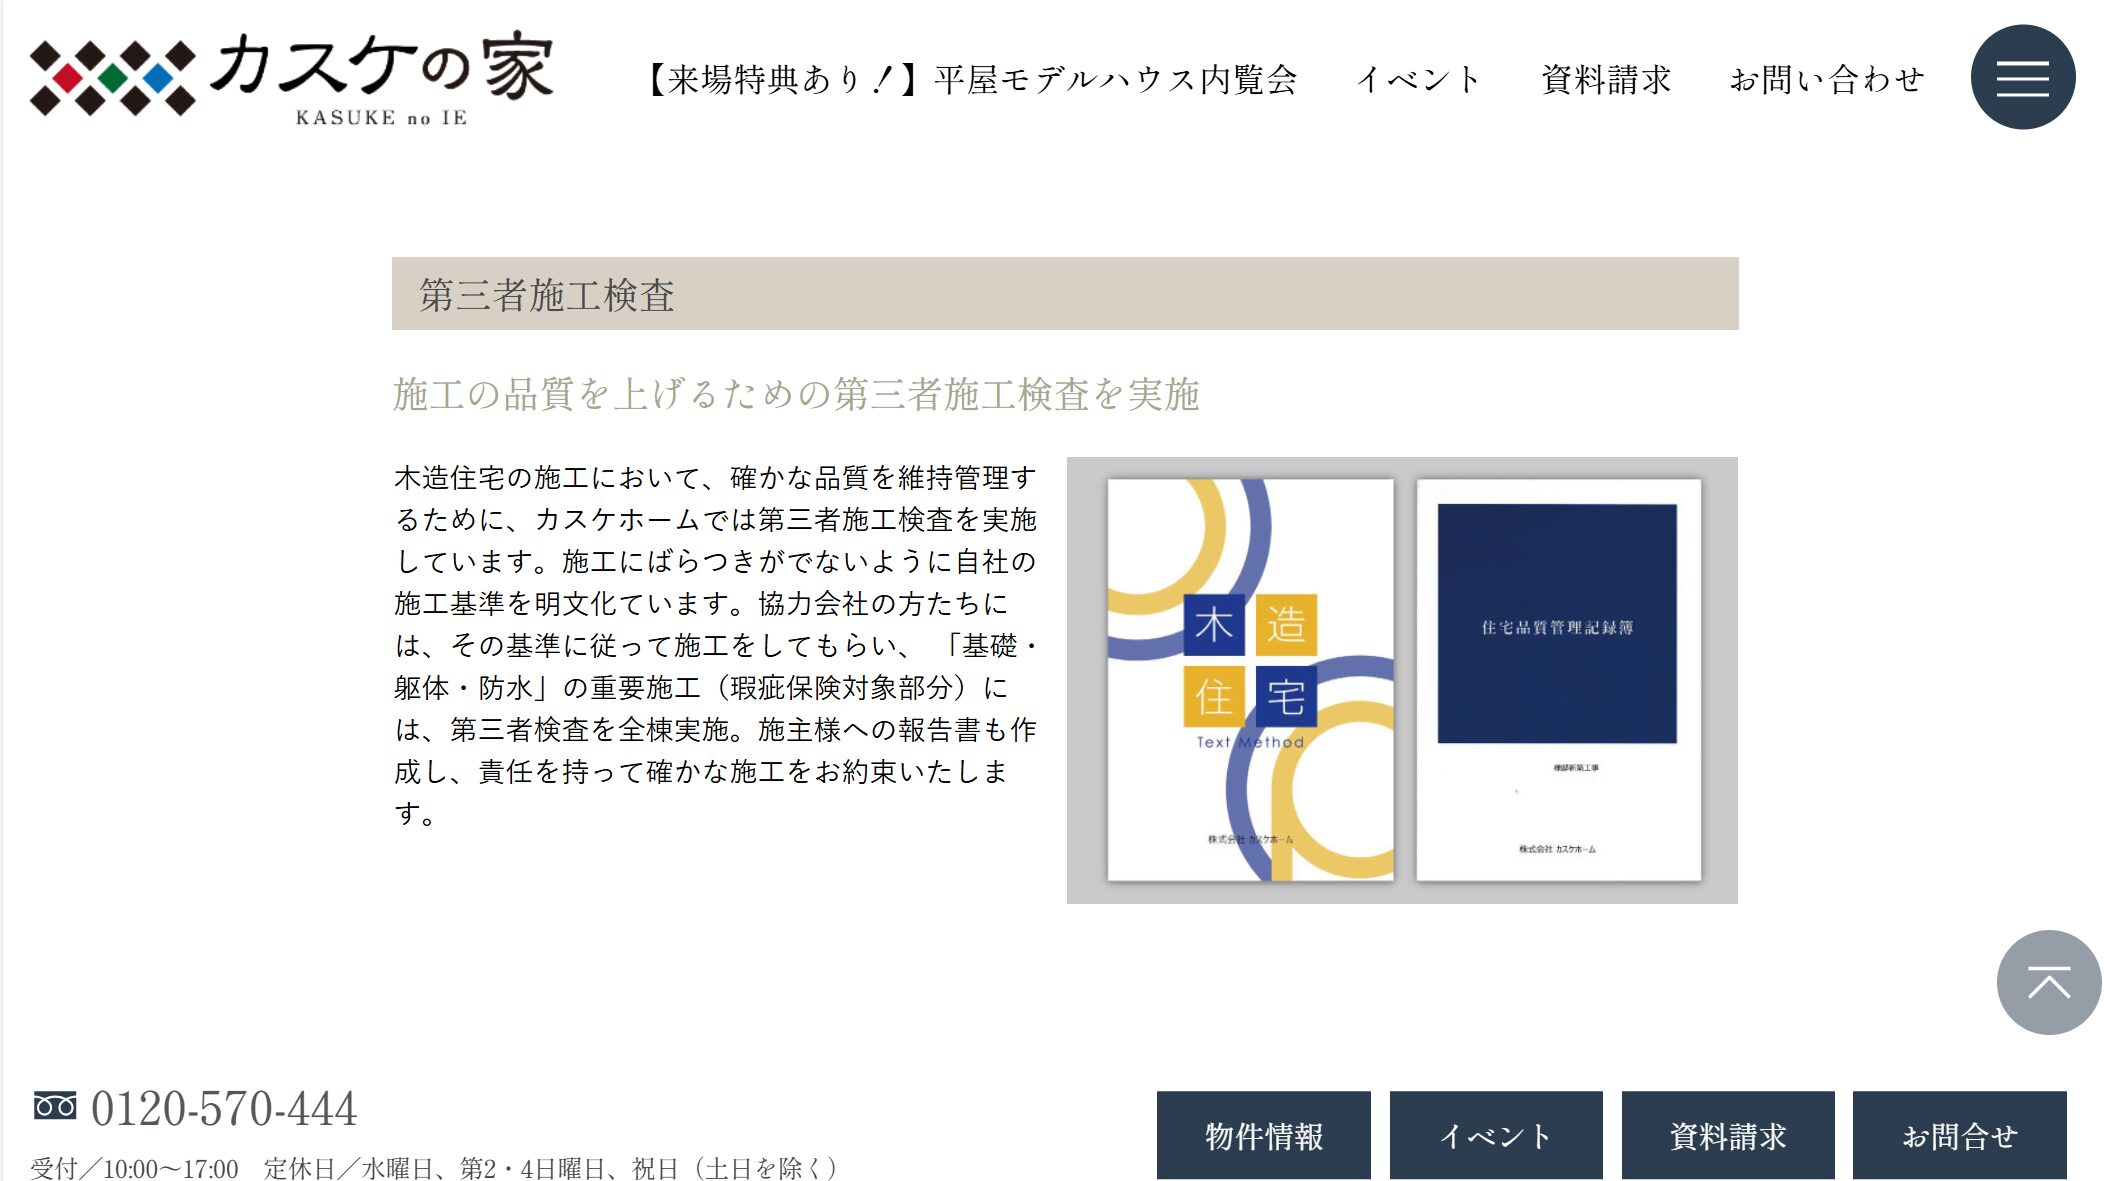Open 資料請求 in the top navigation
The height and width of the screenshot is (1181, 2104).
point(1606,79)
